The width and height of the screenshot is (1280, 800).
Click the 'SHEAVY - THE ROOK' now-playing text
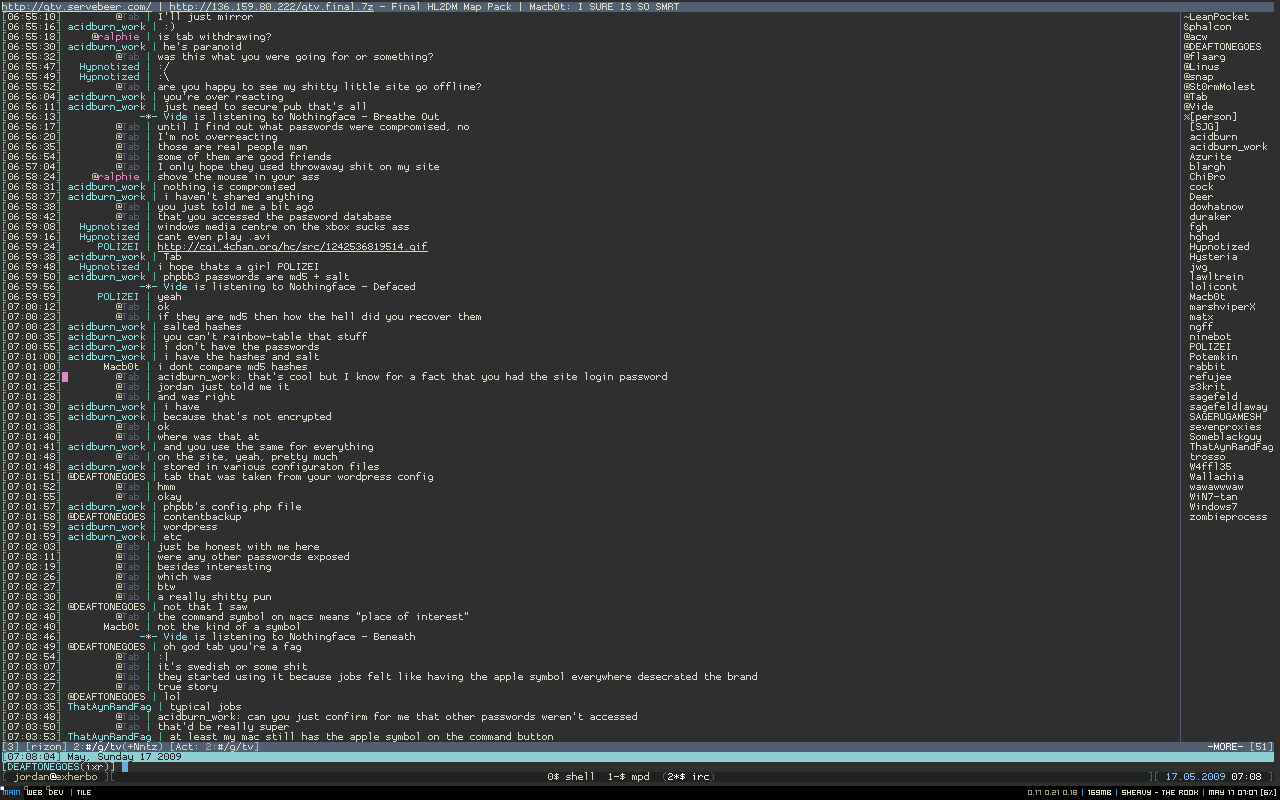(1161, 792)
